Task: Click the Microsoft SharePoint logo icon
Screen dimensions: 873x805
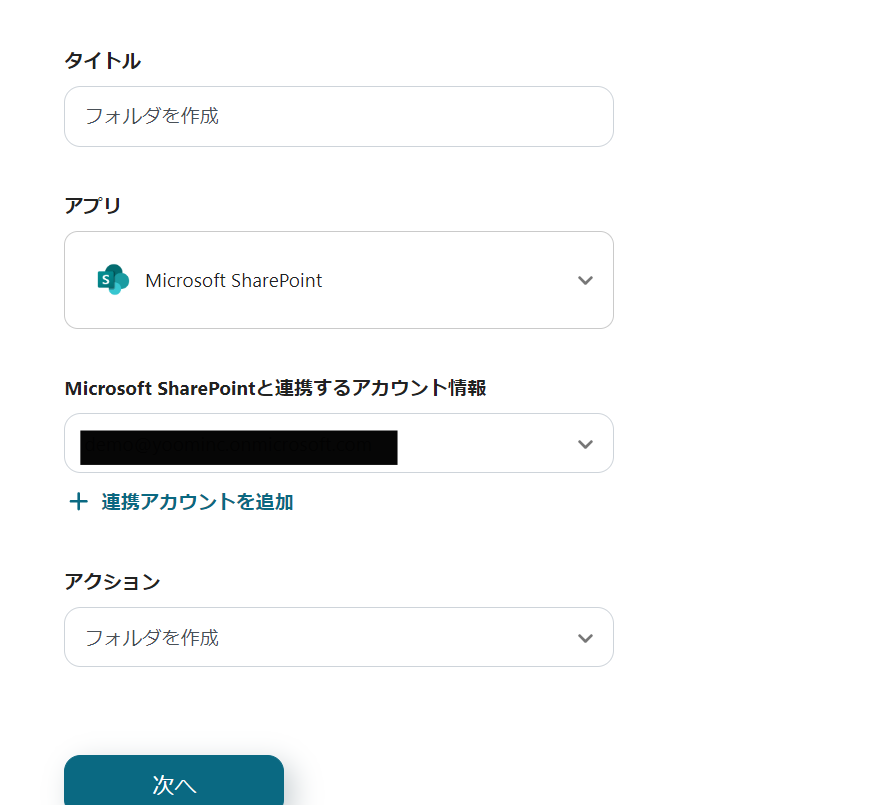Action: [x=113, y=280]
